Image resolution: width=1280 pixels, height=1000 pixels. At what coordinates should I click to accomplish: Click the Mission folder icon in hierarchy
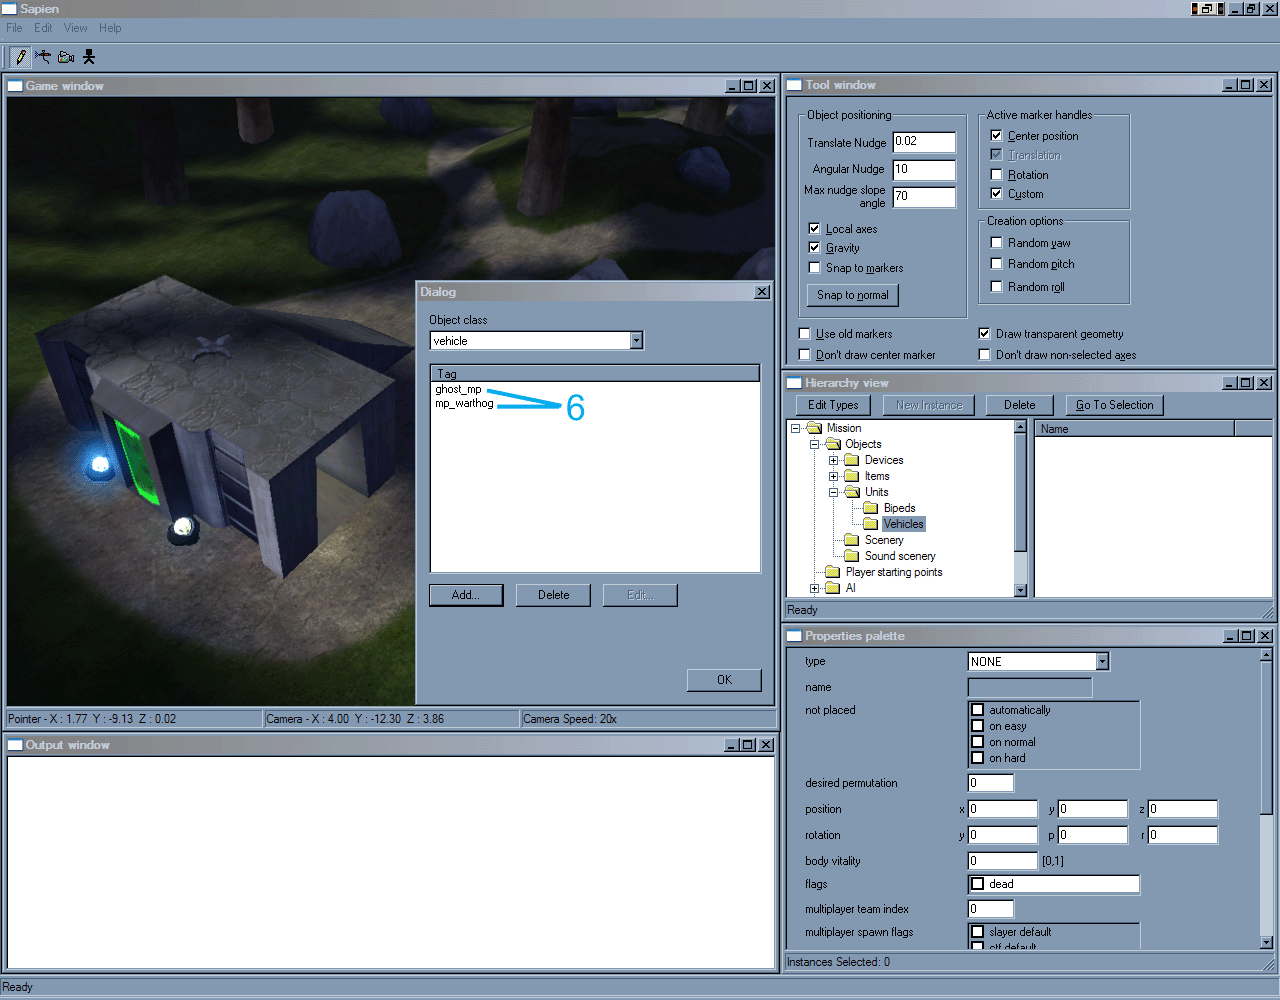pos(814,428)
